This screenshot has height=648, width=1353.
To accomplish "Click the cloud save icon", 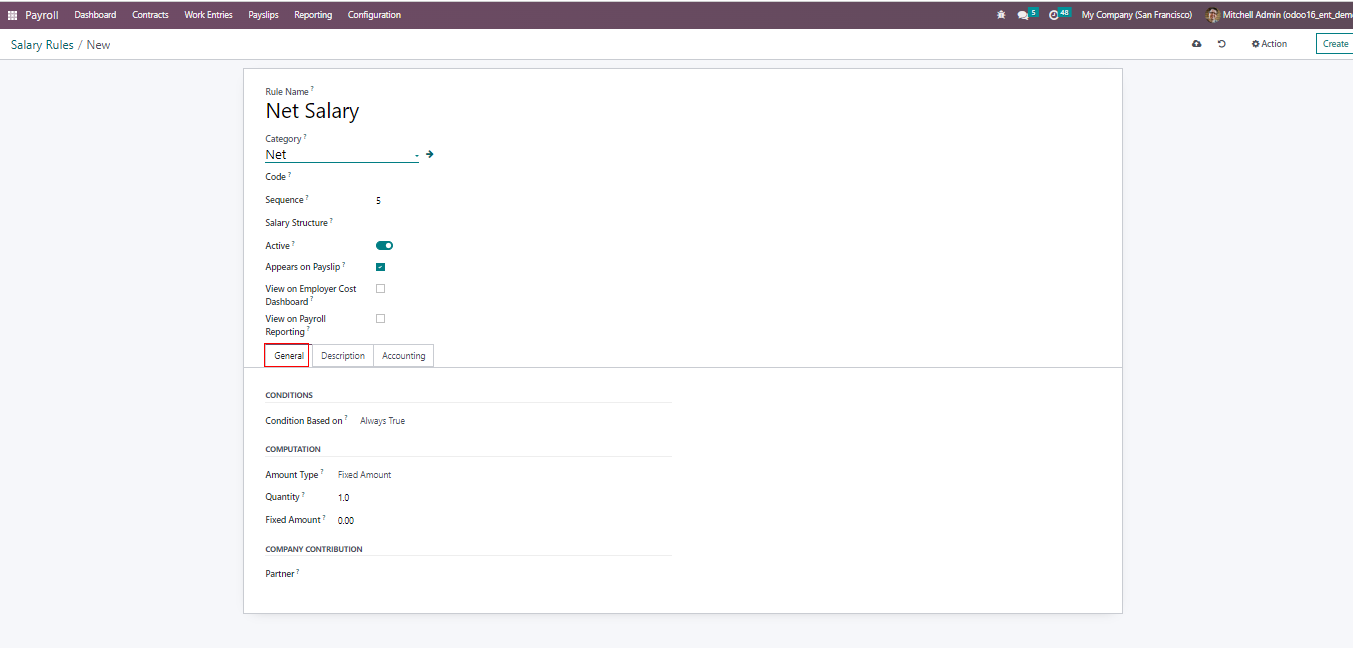I will [1196, 44].
